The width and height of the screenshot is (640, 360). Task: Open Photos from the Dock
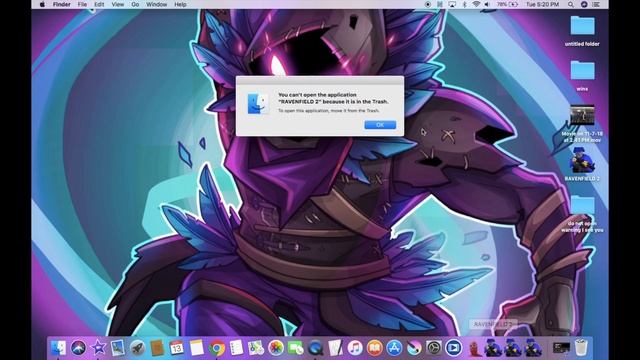point(276,348)
